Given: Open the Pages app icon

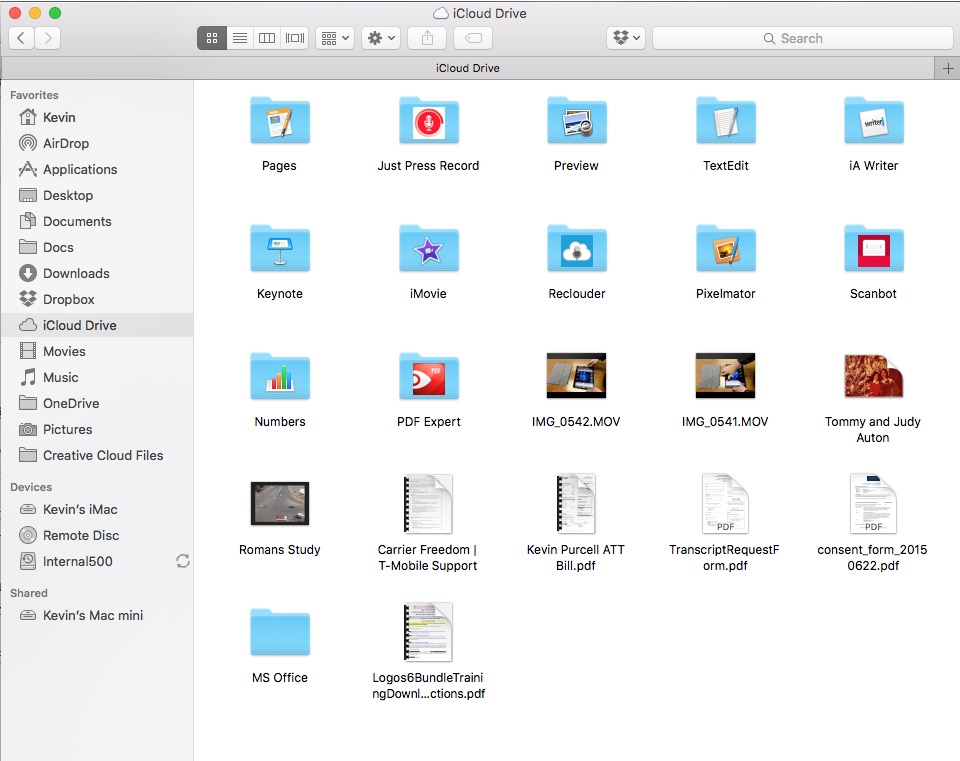Looking at the screenshot, I should pos(279,120).
